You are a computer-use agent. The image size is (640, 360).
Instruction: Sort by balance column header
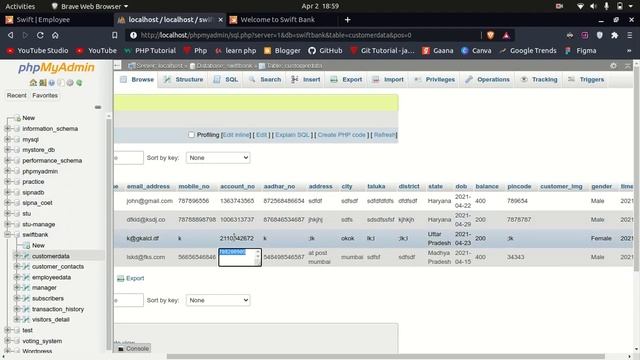point(487,187)
